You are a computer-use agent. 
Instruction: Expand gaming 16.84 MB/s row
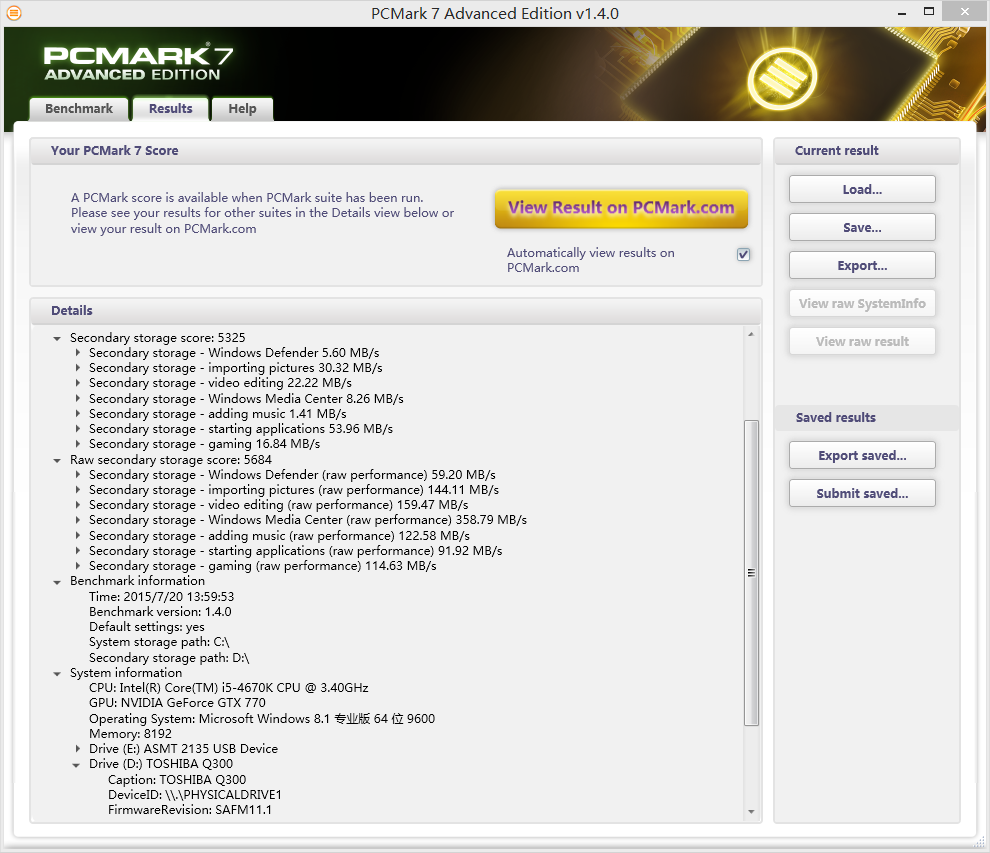tap(78, 444)
